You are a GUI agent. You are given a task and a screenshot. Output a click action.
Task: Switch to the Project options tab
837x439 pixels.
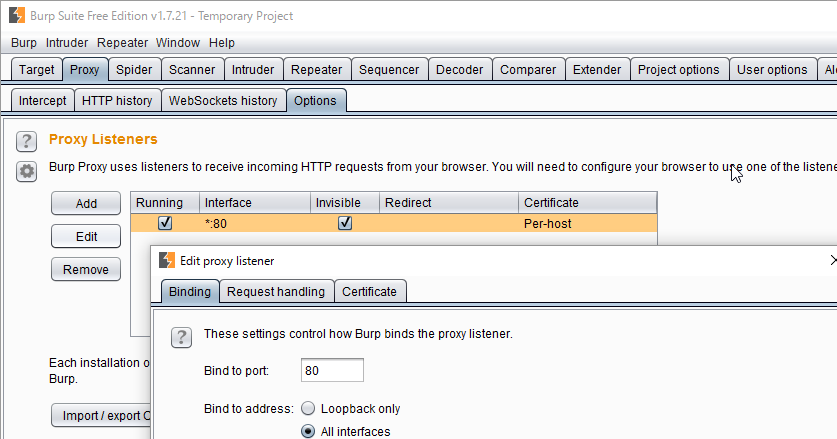coord(678,69)
